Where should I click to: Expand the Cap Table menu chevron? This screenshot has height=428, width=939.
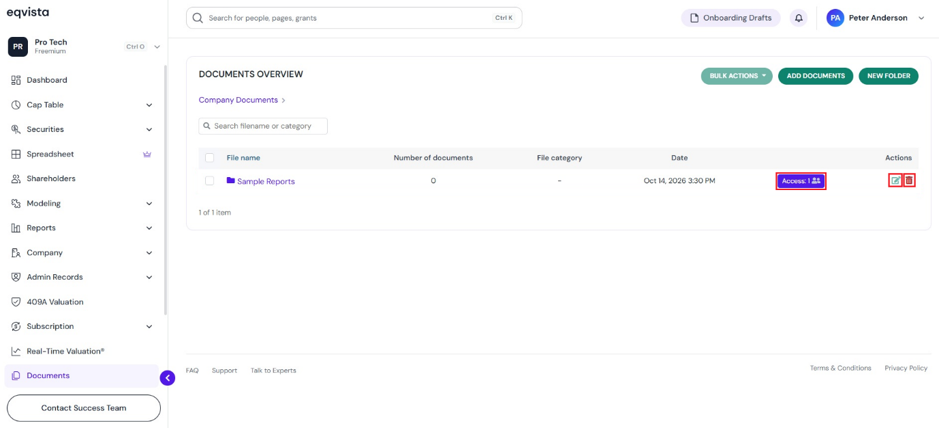tap(149, 105)
